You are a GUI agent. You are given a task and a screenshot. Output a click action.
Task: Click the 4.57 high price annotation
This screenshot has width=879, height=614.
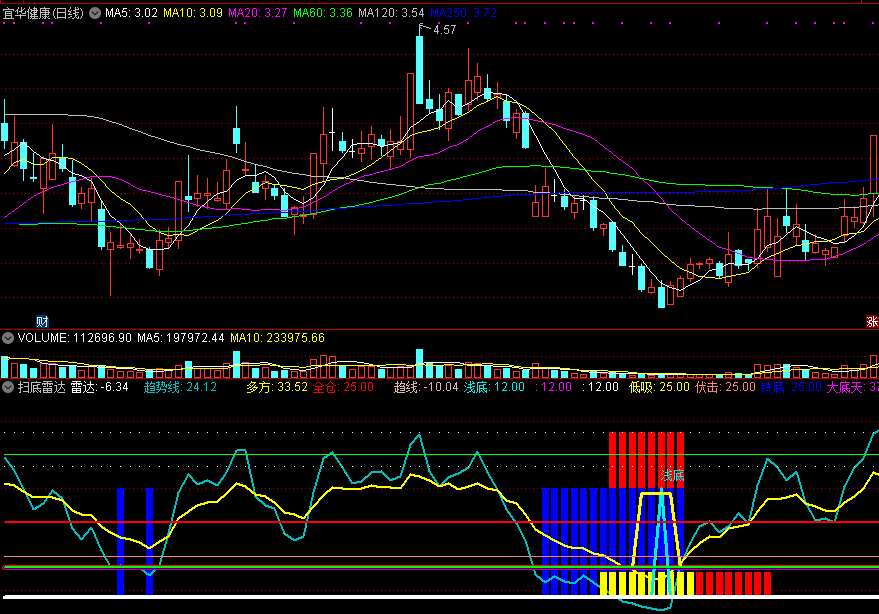tap(445, 30)
